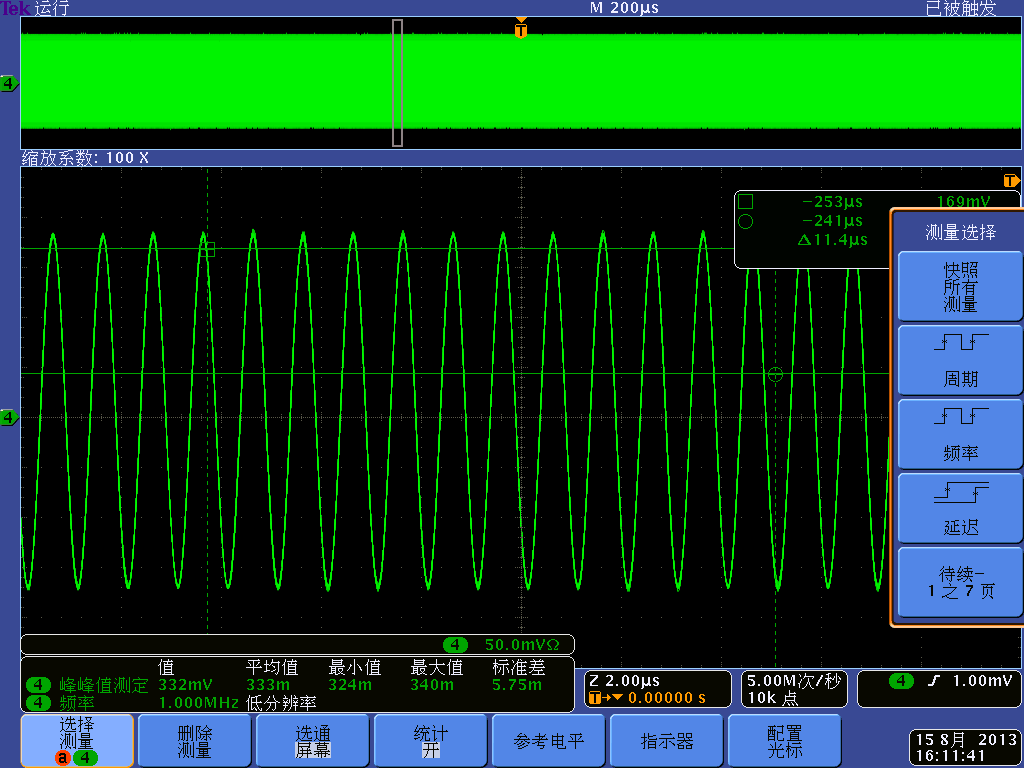
Task: Click the trigger level marker at right edge
Action: [x=1011, y=181]
